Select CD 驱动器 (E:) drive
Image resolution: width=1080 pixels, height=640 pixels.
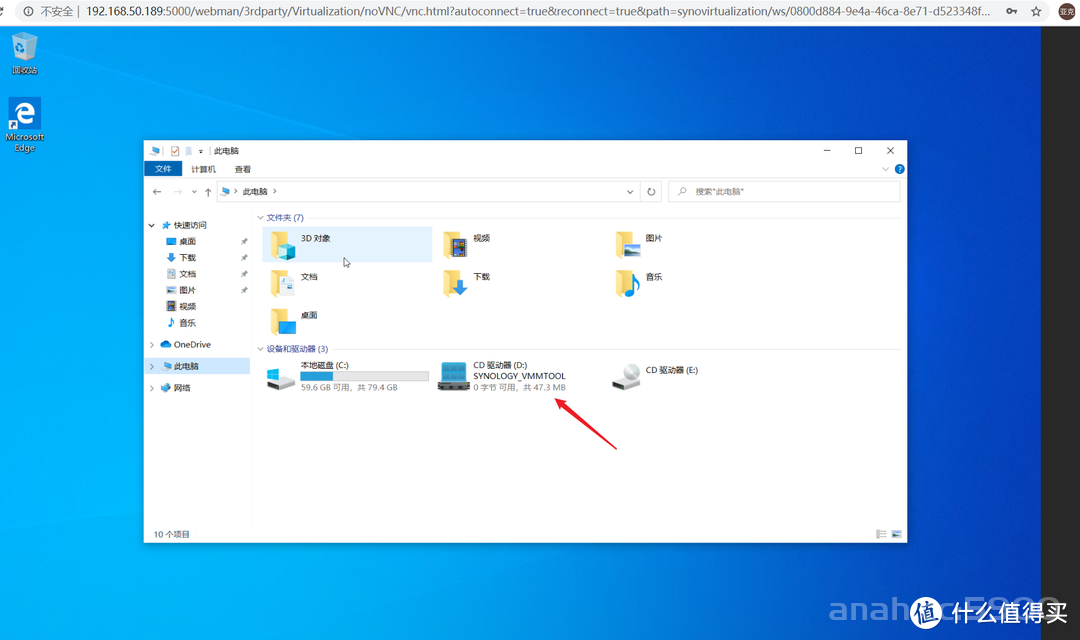pos(656,376)
